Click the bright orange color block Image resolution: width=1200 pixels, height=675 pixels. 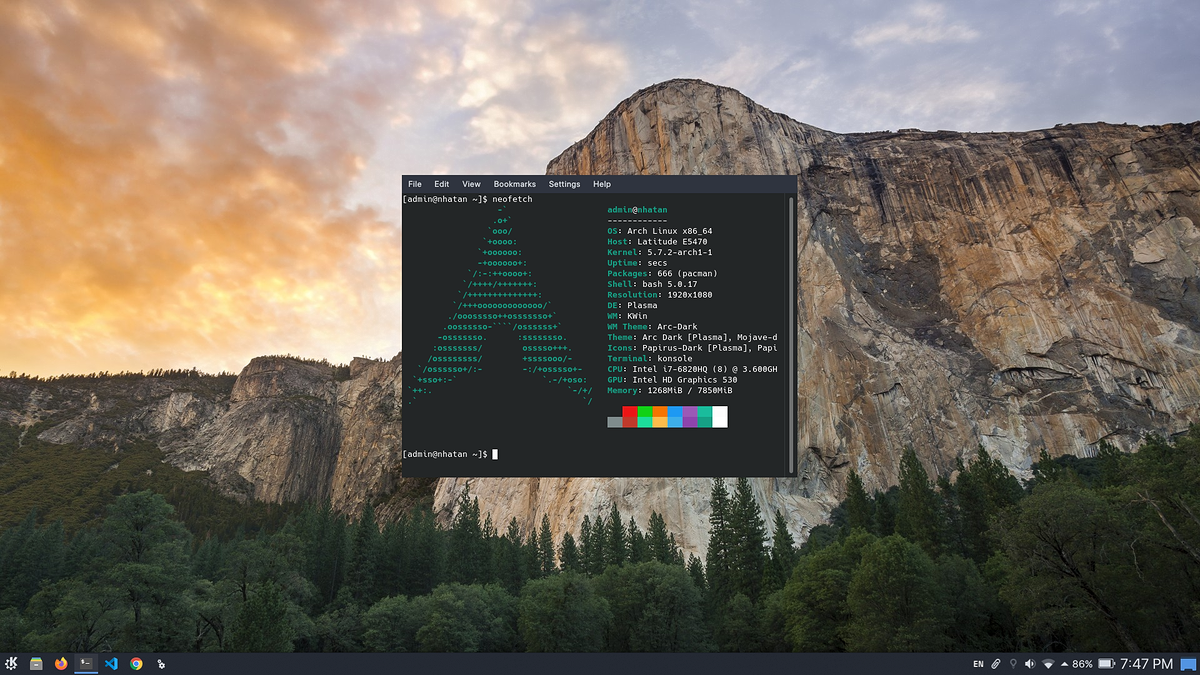tap(660, 411)
